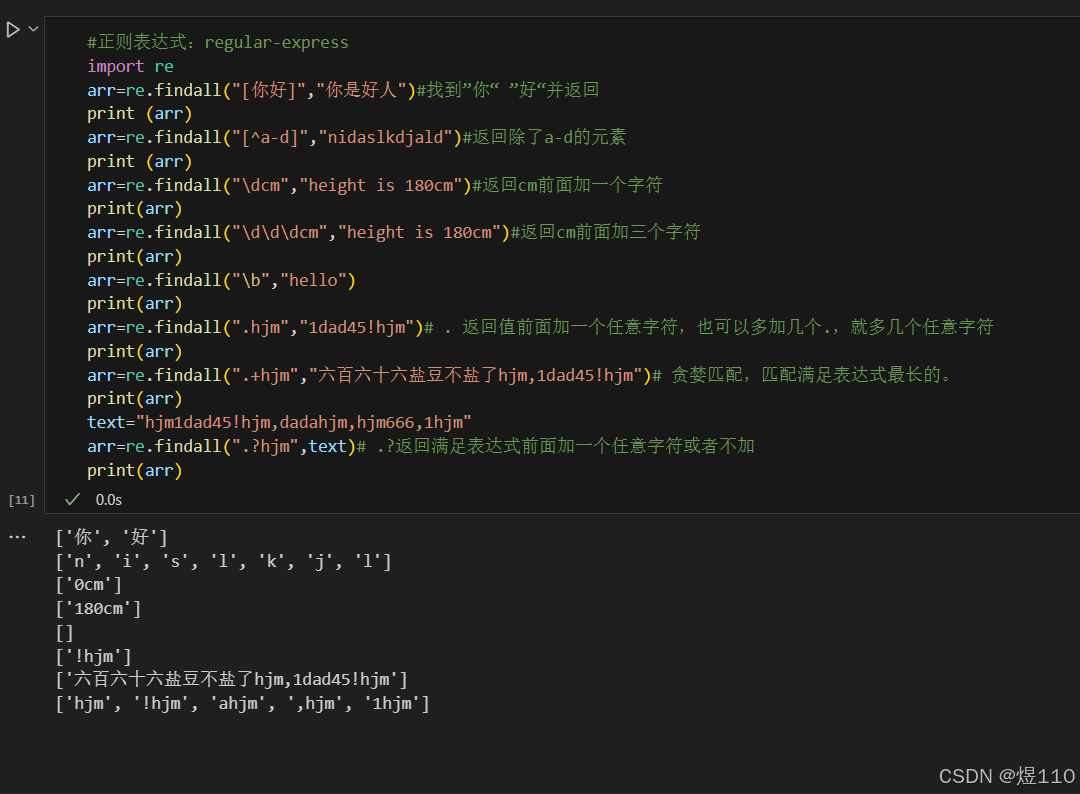Click the regular-express comment line

point(217,41)
